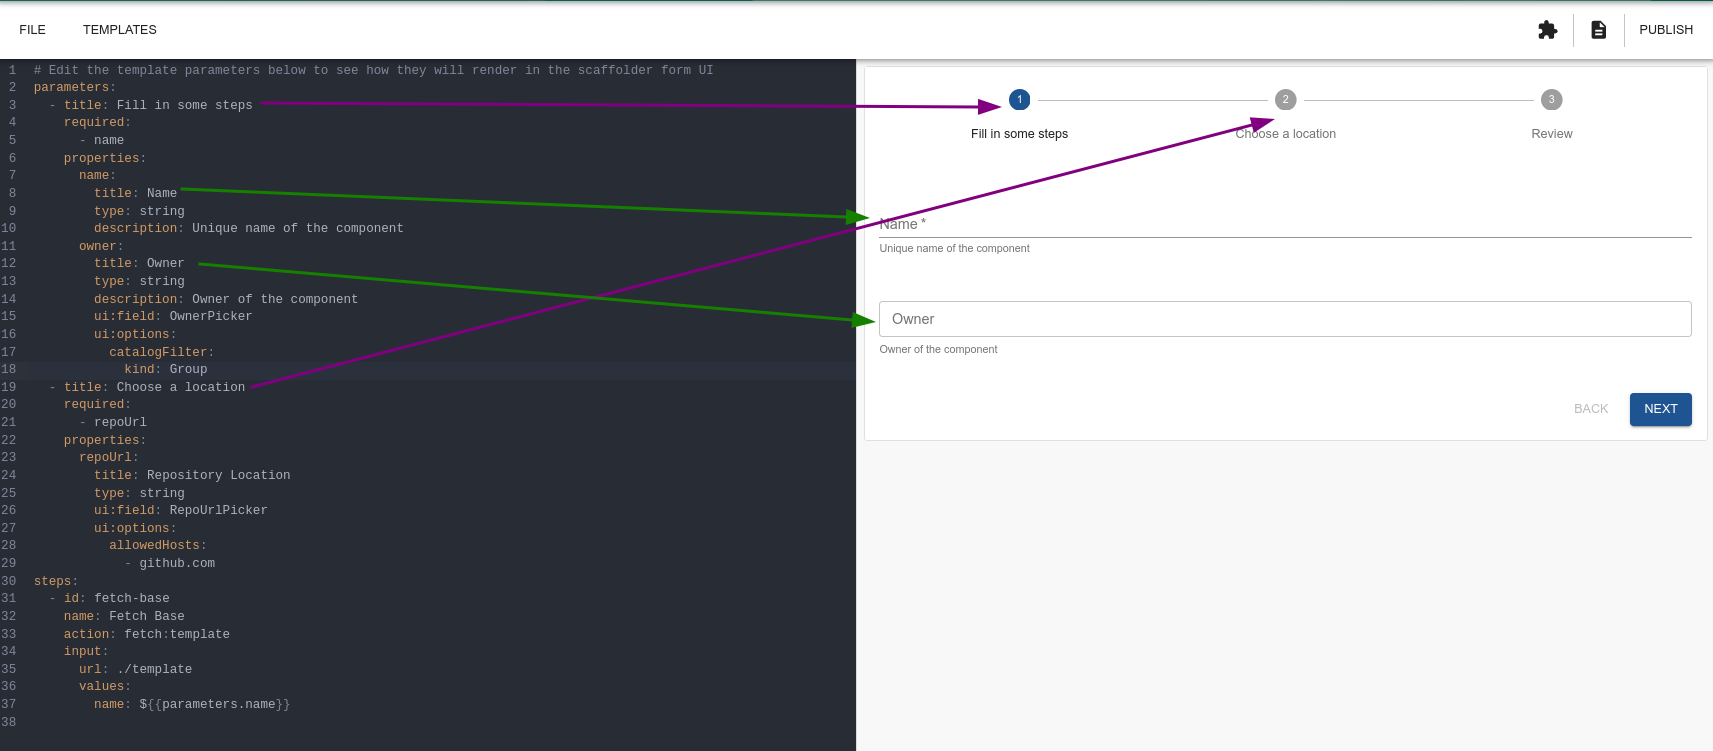The width and height of the screenshot is (1713, 751).
Task: Click line number 19 in the gutter
Action: tap(9, 388)
